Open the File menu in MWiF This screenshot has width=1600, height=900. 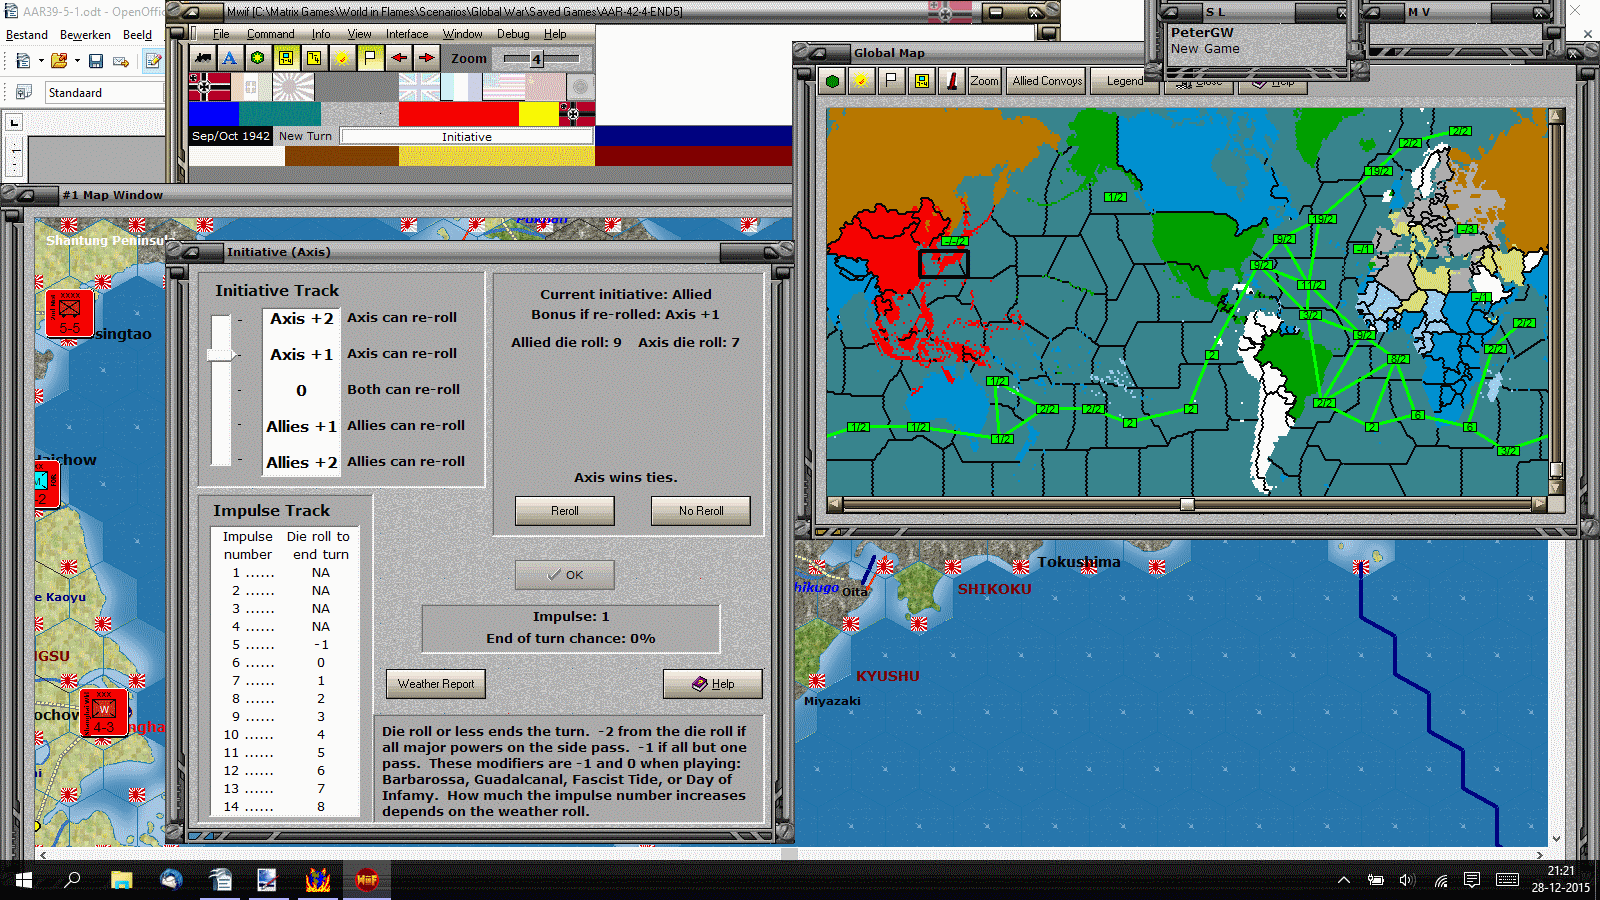click(221, 34)
